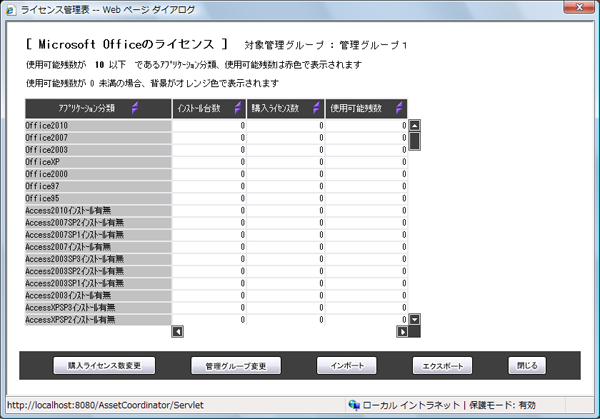The width and height of the screenshot is (600, 419).
Task: Select the OfficeXP row
Action: coord(216,162)
